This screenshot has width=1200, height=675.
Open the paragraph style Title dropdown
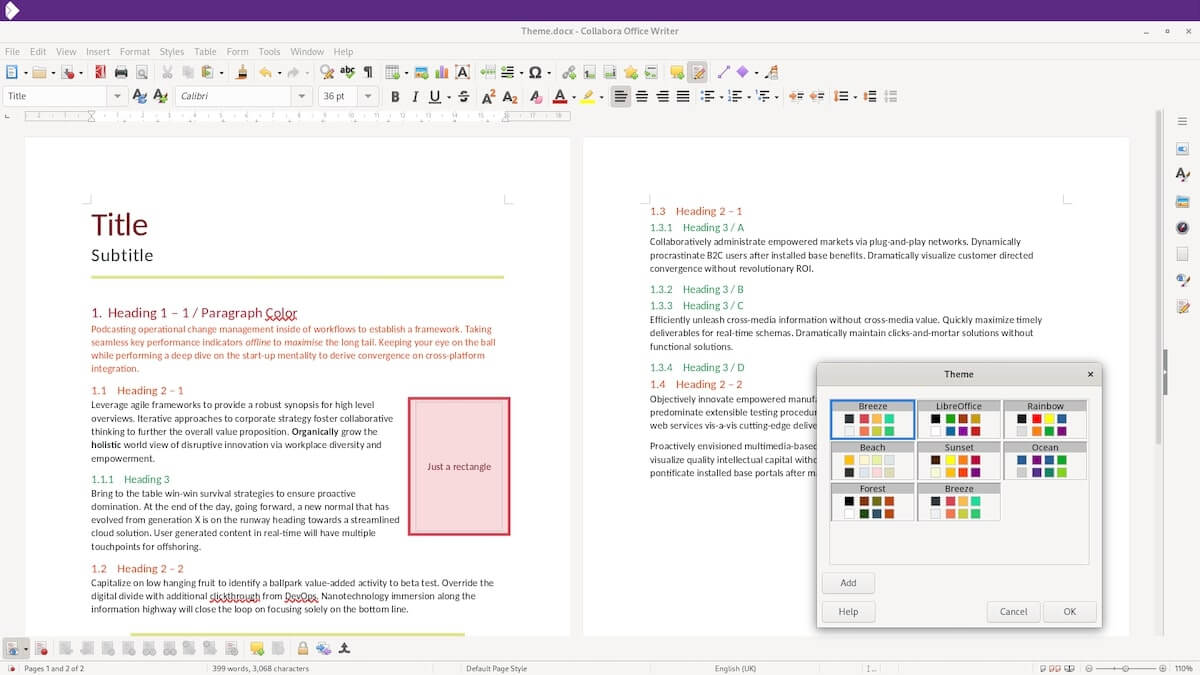coord(118,97)
